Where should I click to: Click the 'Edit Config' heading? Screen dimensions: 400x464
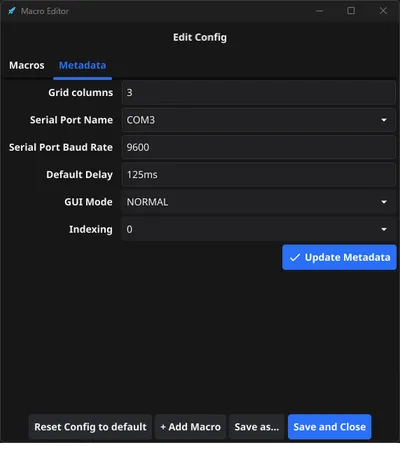pos(200,37)
